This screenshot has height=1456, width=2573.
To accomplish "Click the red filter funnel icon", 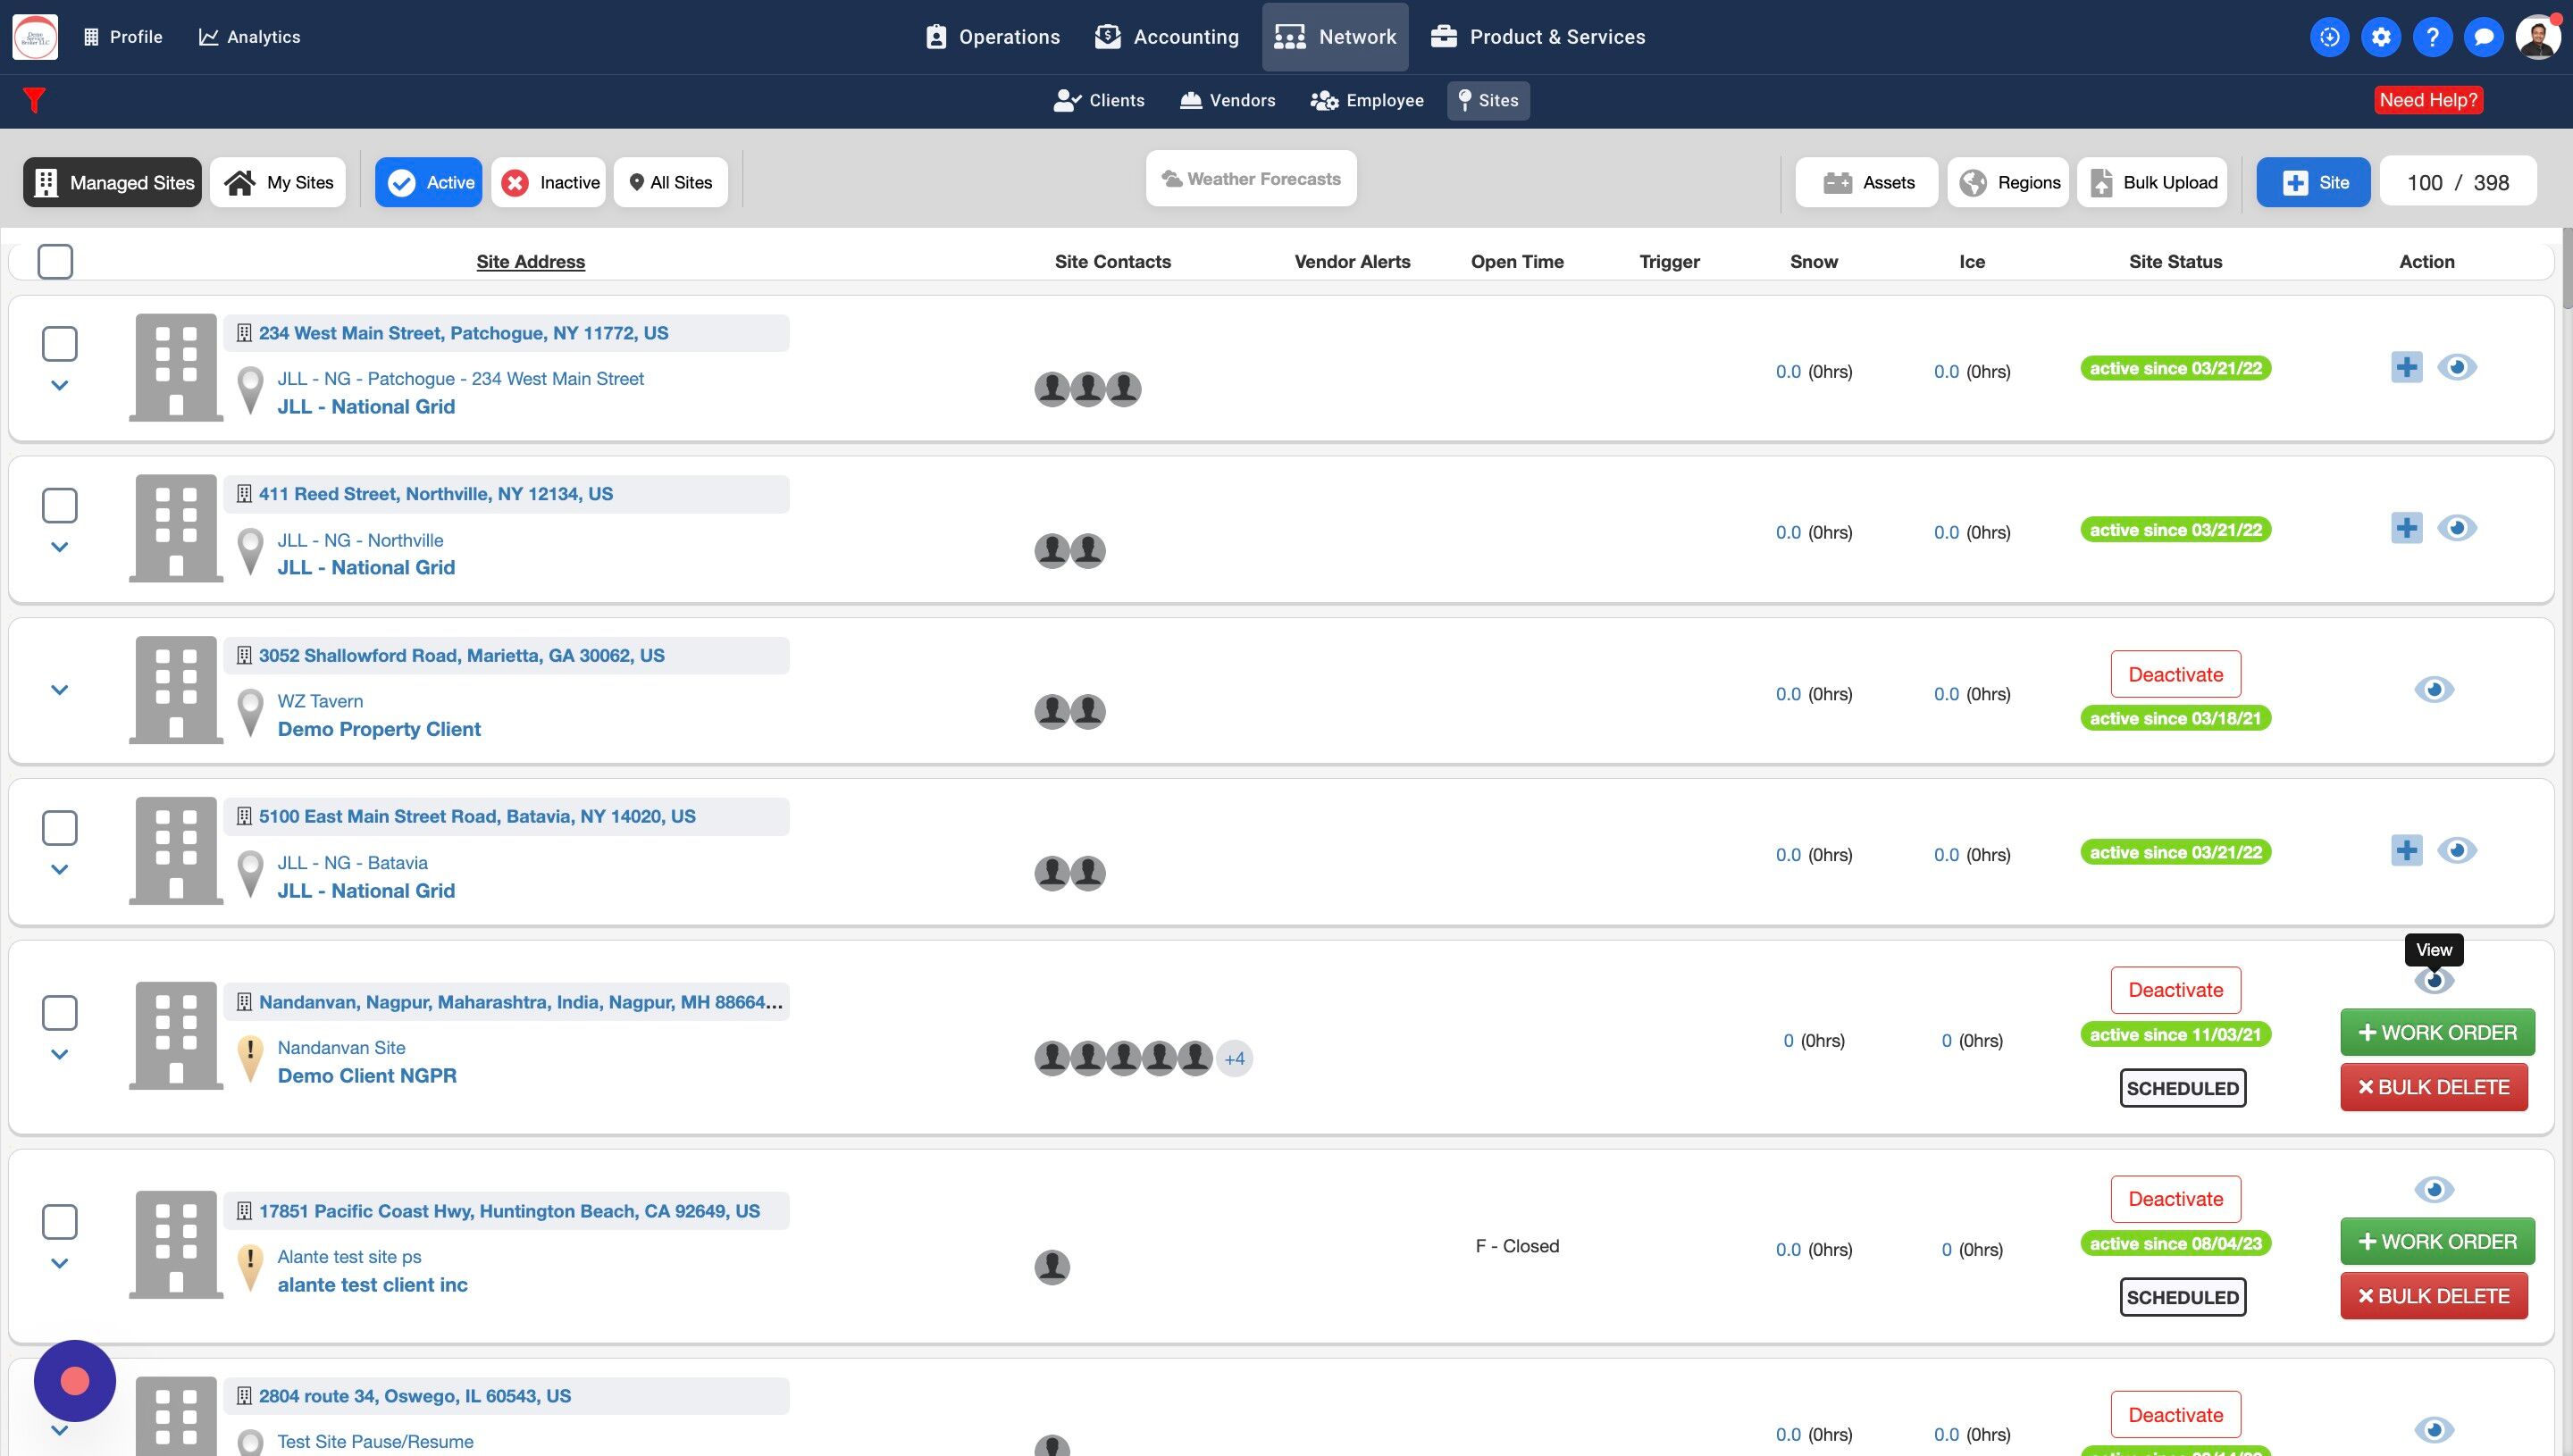I will point(34,100).
